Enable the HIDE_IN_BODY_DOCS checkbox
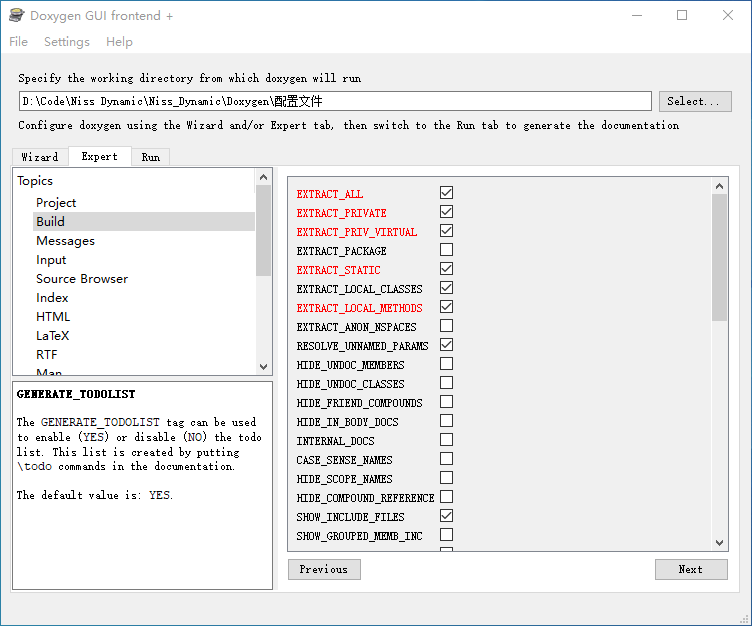Viewport: 752px width, 626px height. (446, 421)
